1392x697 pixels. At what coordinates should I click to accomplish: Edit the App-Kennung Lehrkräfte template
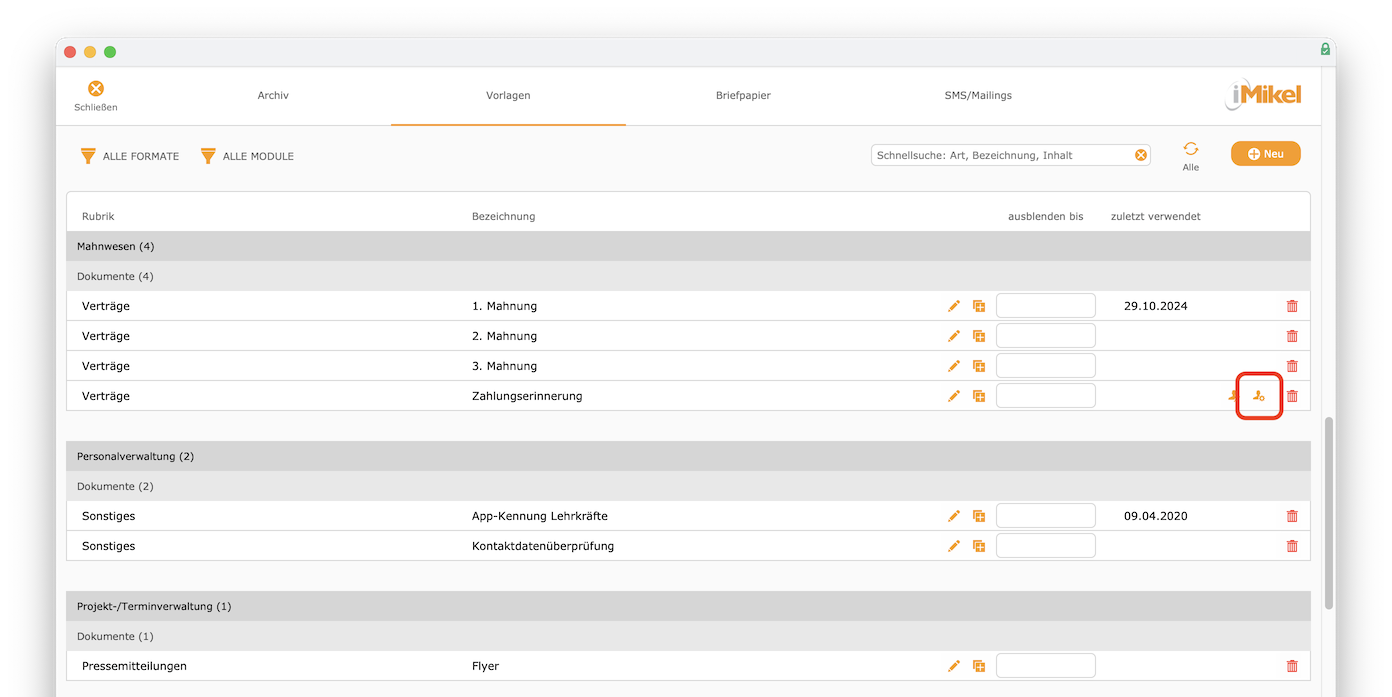click(954, 516)
